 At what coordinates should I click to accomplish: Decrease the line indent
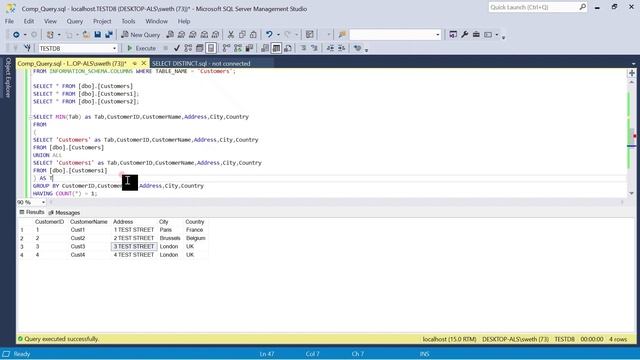330,48
